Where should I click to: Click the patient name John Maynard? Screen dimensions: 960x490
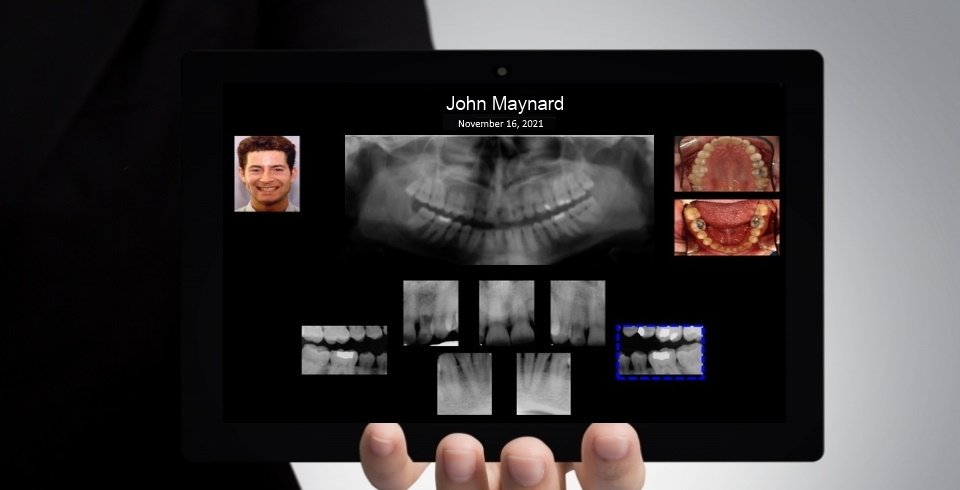504,104
